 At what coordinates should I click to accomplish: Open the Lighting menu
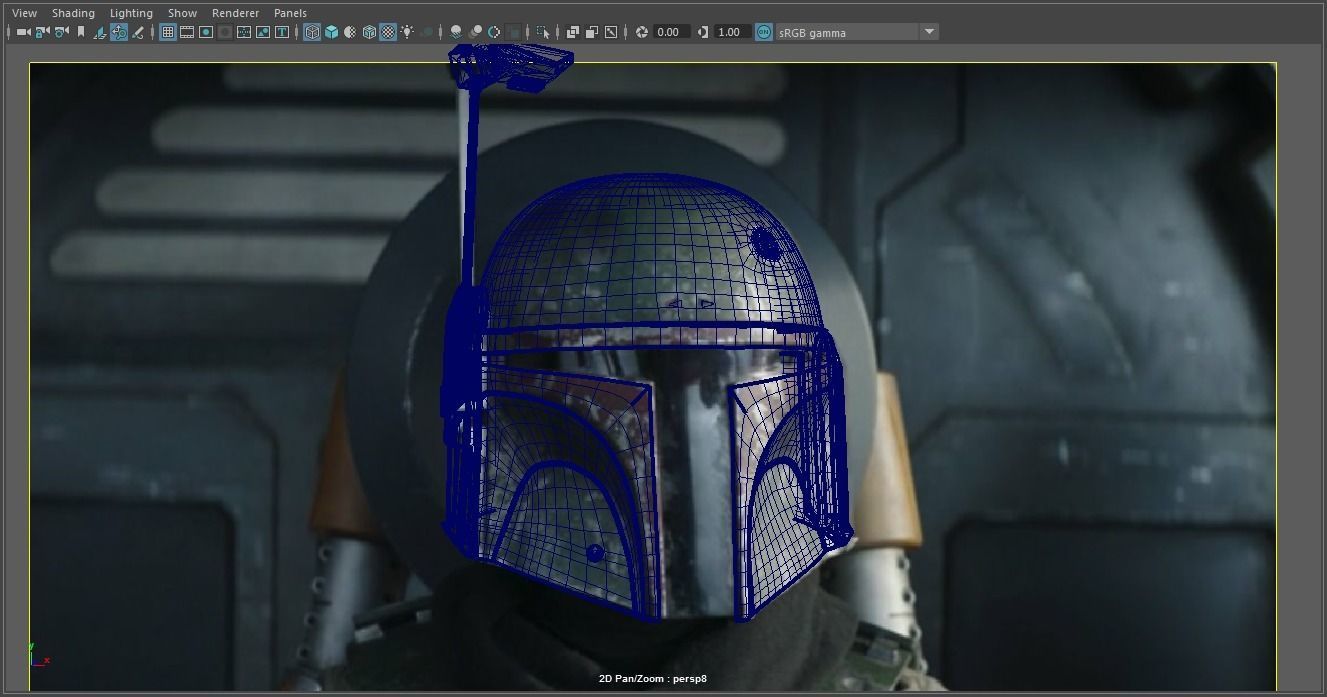131,13
